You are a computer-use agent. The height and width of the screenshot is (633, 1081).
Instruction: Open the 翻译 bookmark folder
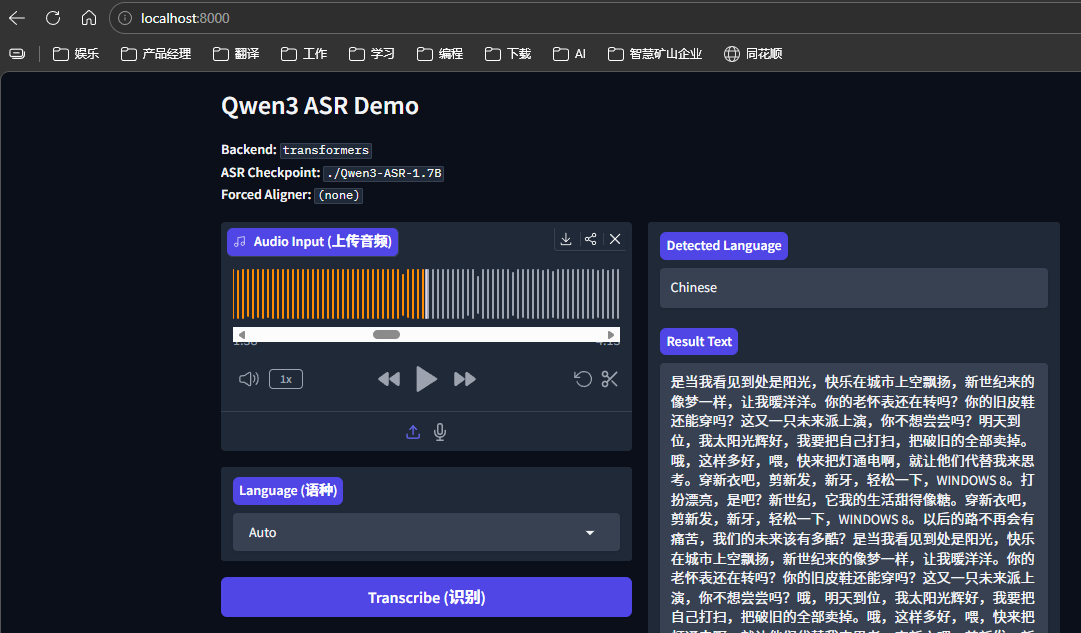pyautogui.click(x=236, y=54)
